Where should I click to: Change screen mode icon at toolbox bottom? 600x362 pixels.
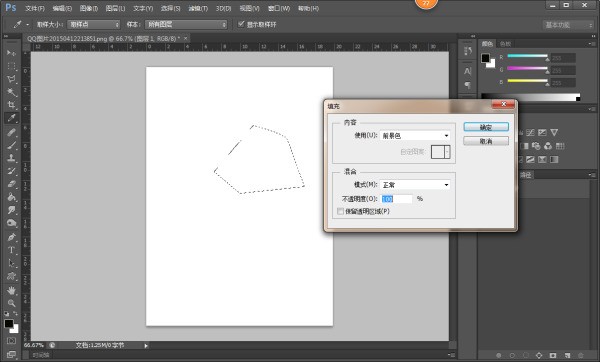(11, 354)
